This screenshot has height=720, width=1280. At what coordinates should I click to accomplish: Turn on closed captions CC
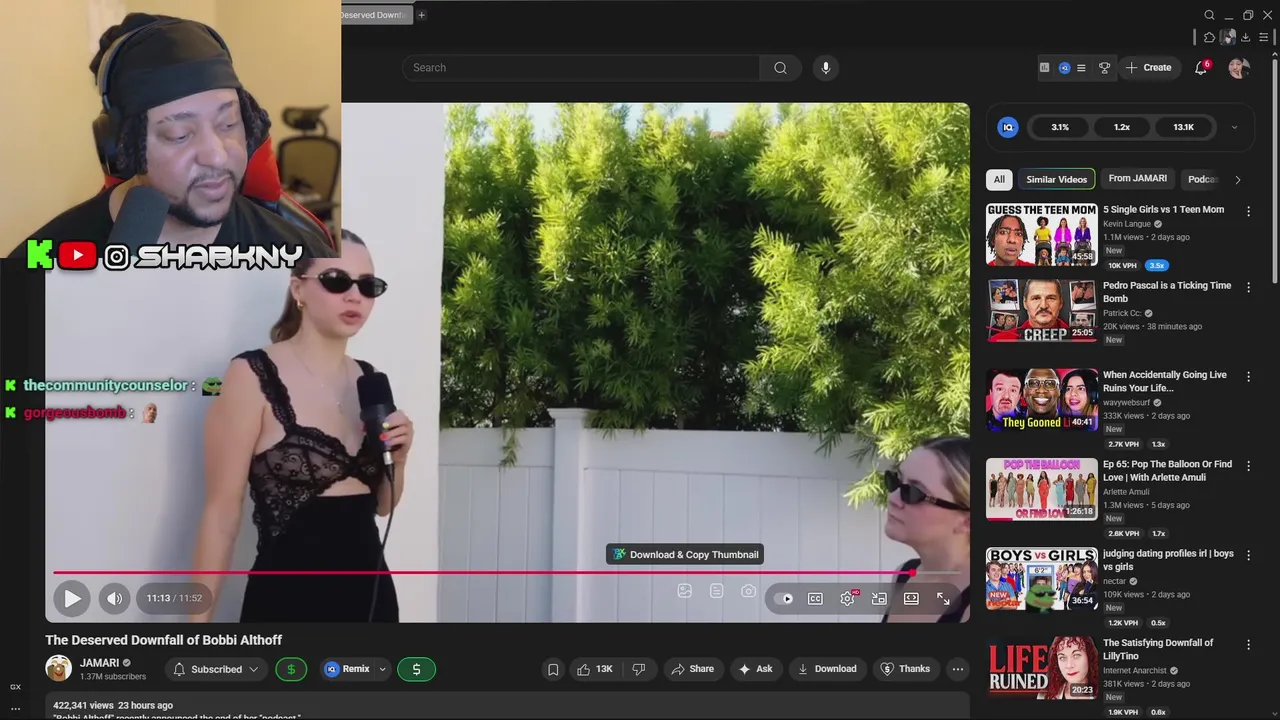click(815, 599)
